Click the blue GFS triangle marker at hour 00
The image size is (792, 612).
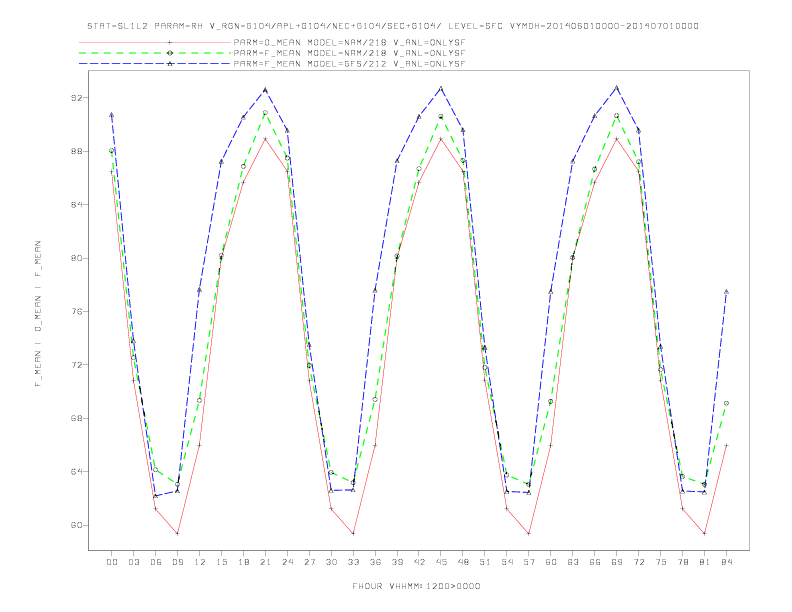pyautogui.click(x=112, y=115)
